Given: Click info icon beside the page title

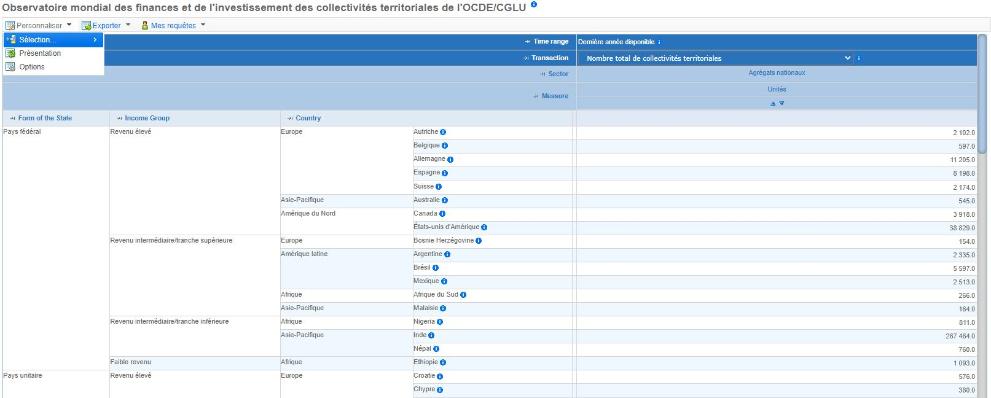Looking at the screenshot, I should click(x=534, y=4).
